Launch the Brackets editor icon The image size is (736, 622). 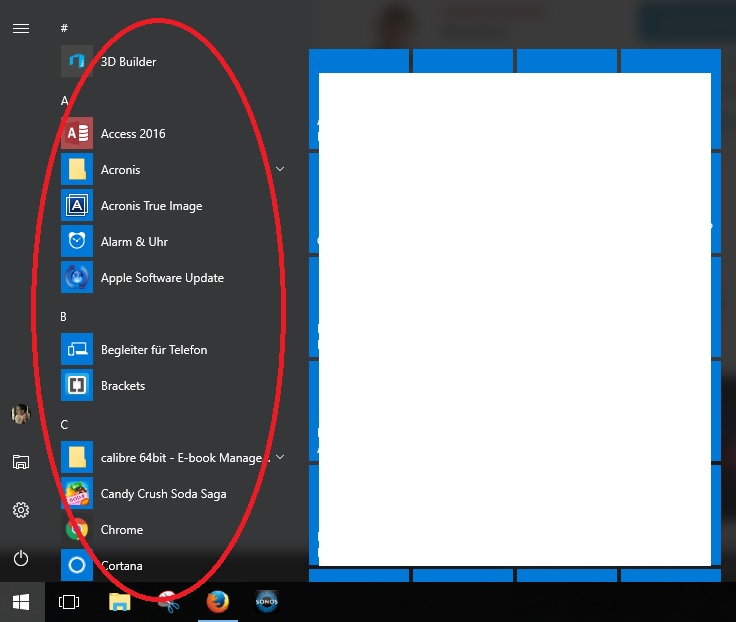point(77,385)
